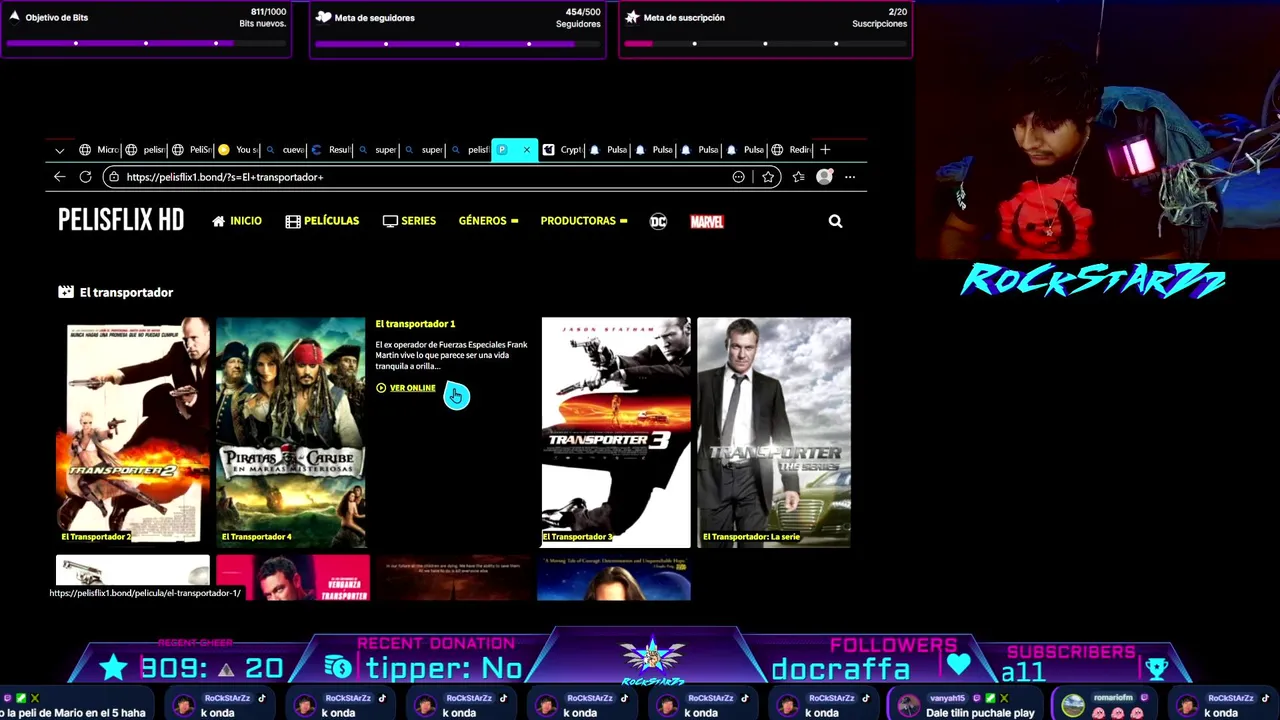Screen dimensions: 1280x720
Task: Expand the GÉNEROS dropdown menu
Action: coord(488,221)
